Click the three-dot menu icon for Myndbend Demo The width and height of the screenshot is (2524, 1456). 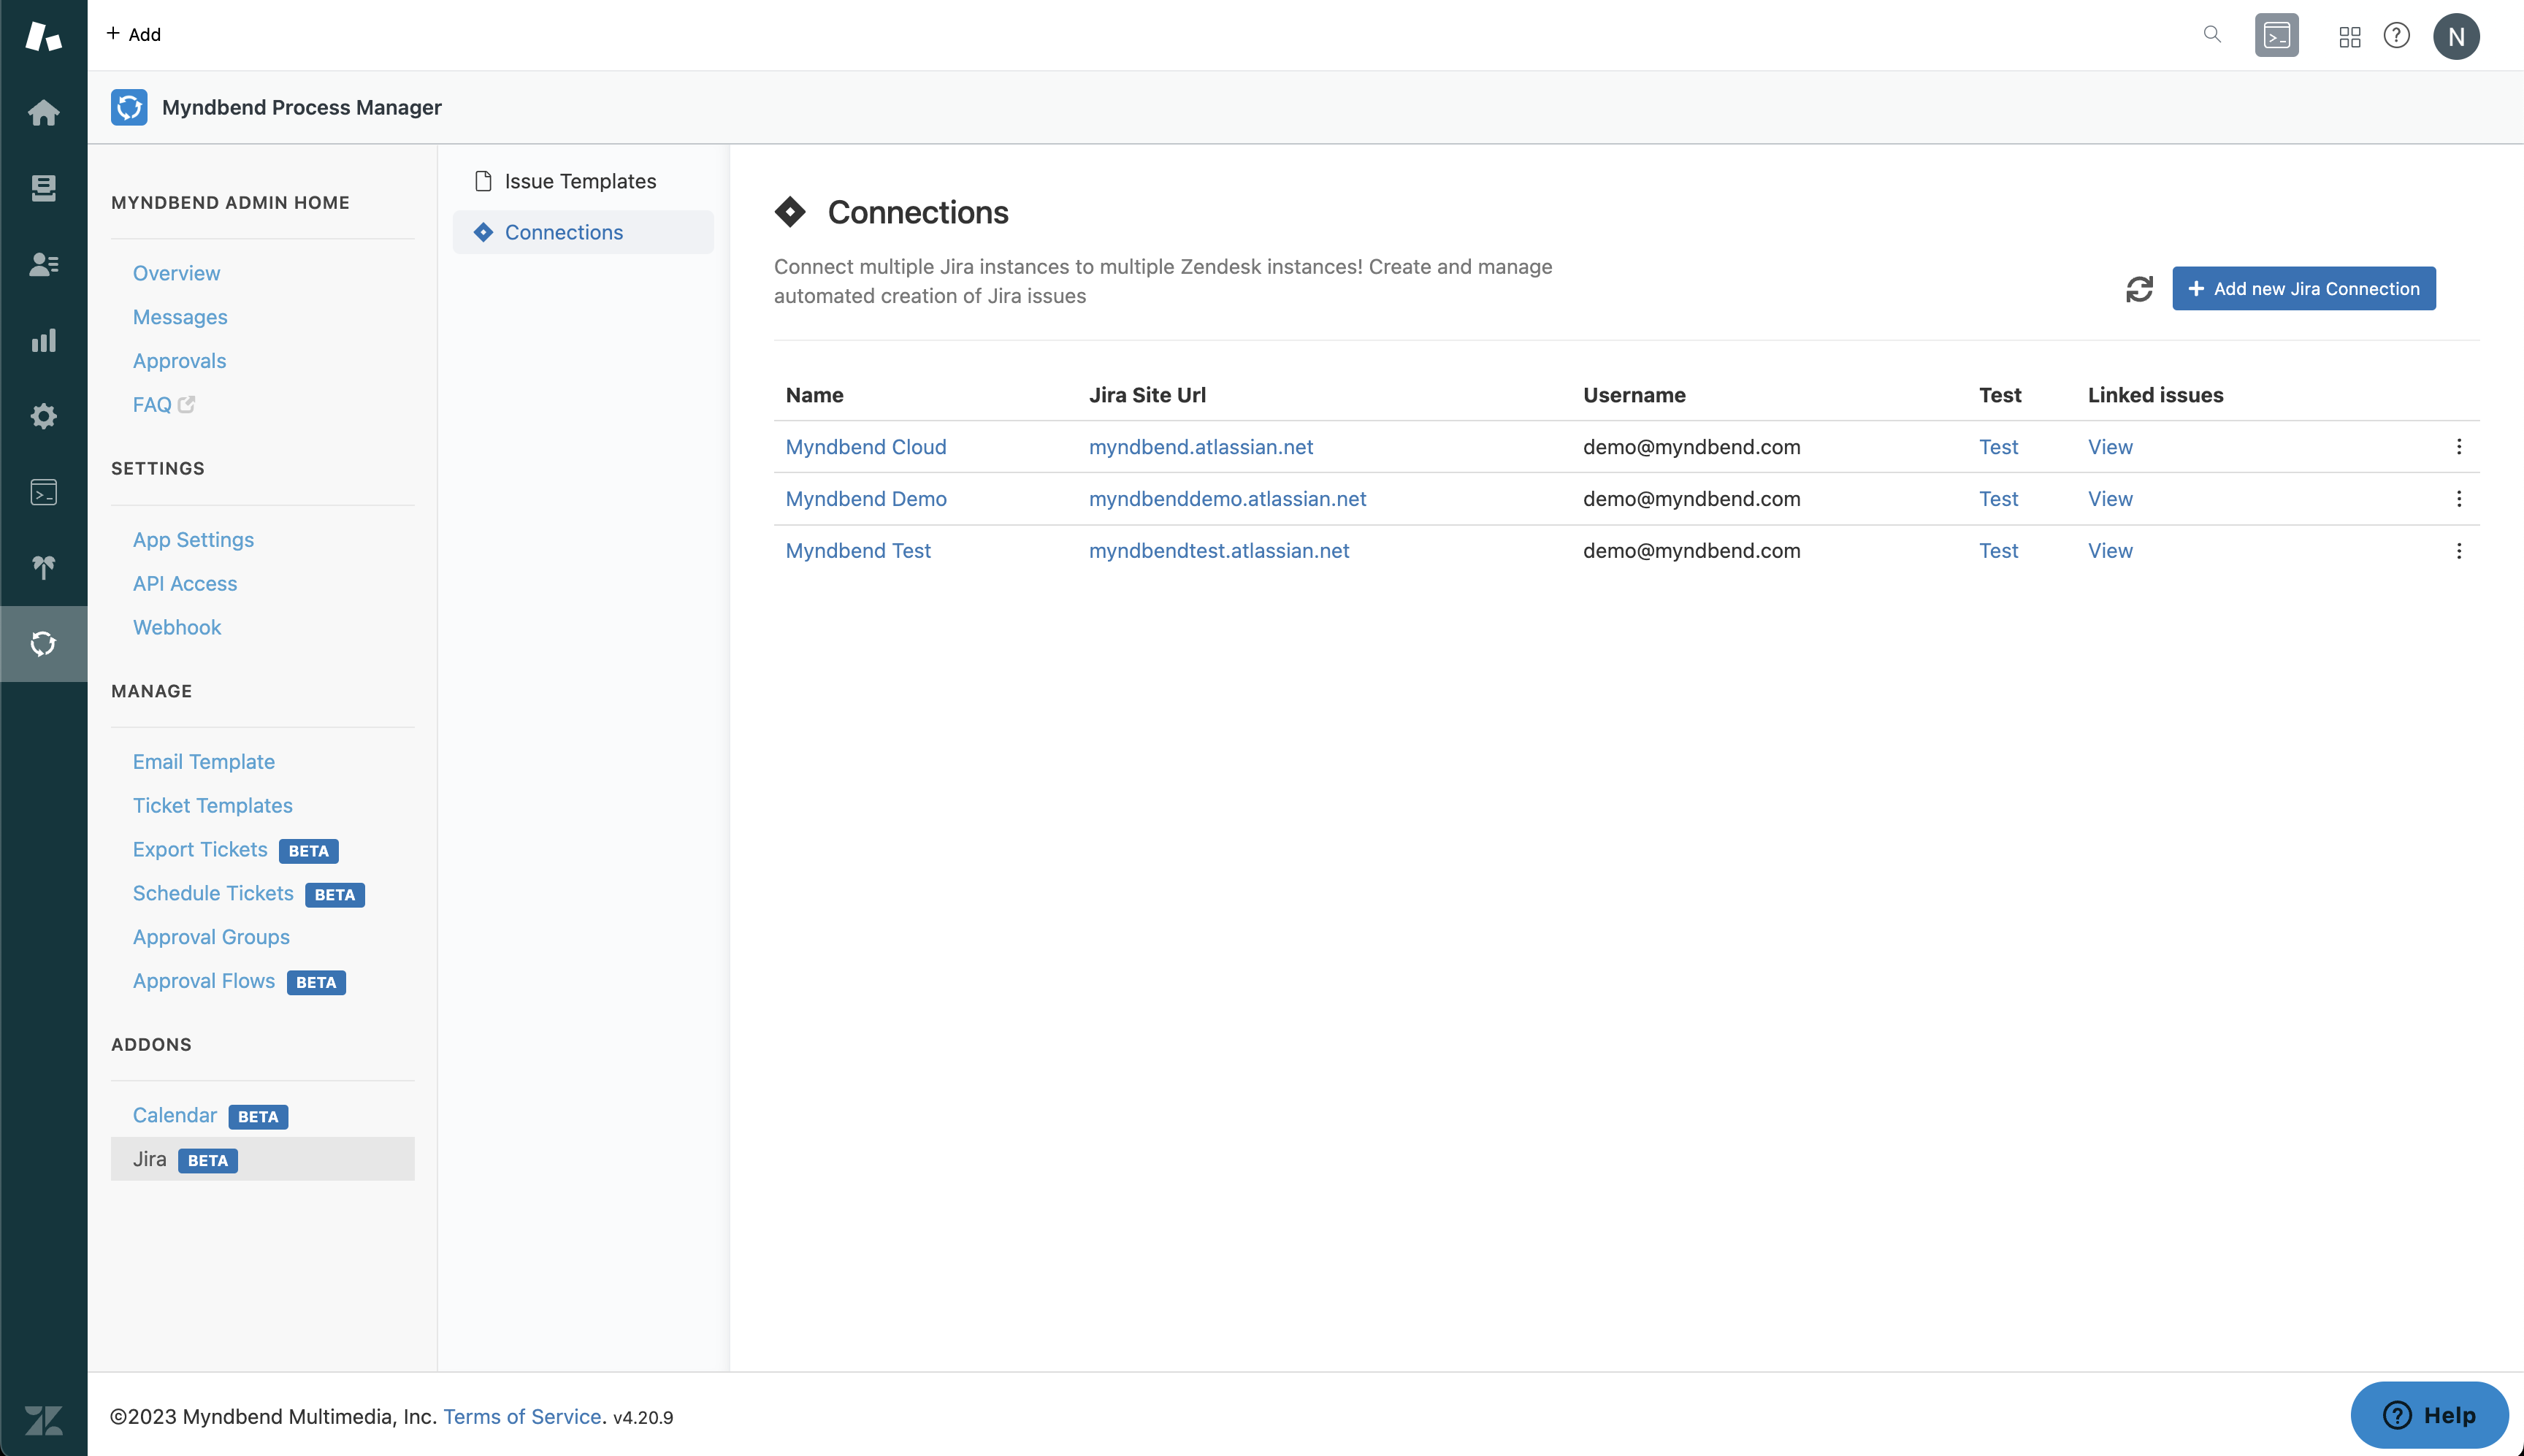(2458, 499)
